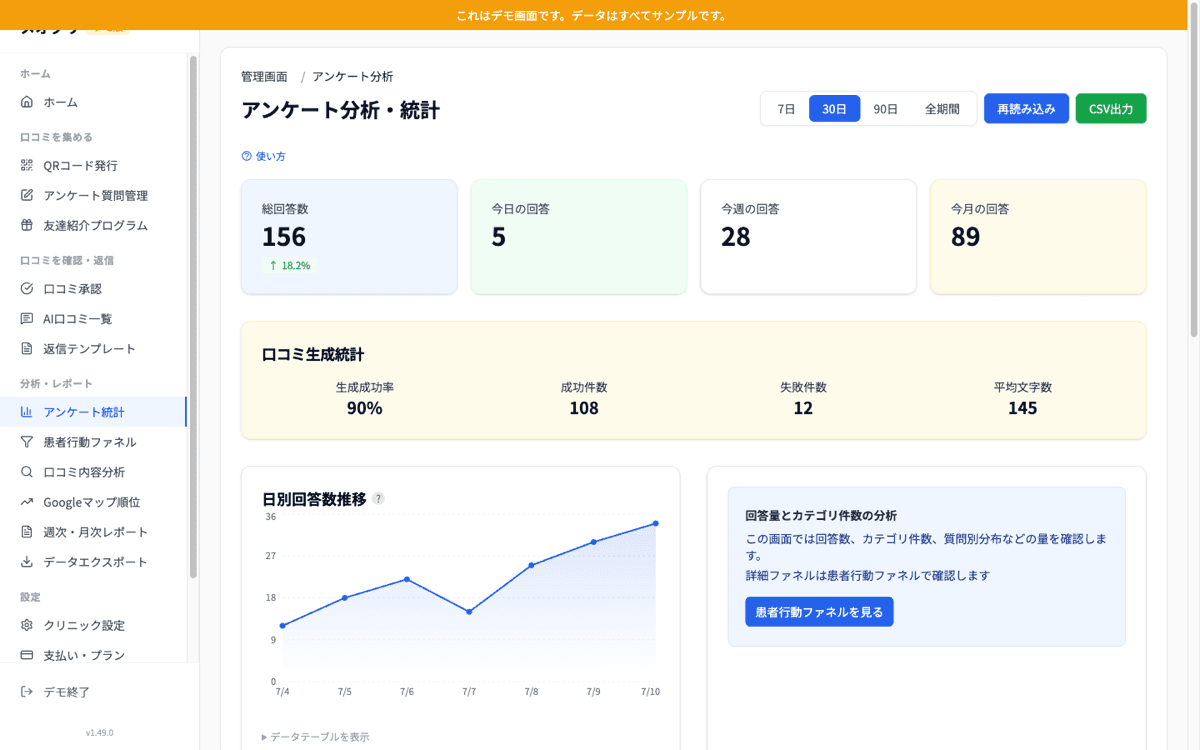Open クリニック設定 page

pos(93,625)
